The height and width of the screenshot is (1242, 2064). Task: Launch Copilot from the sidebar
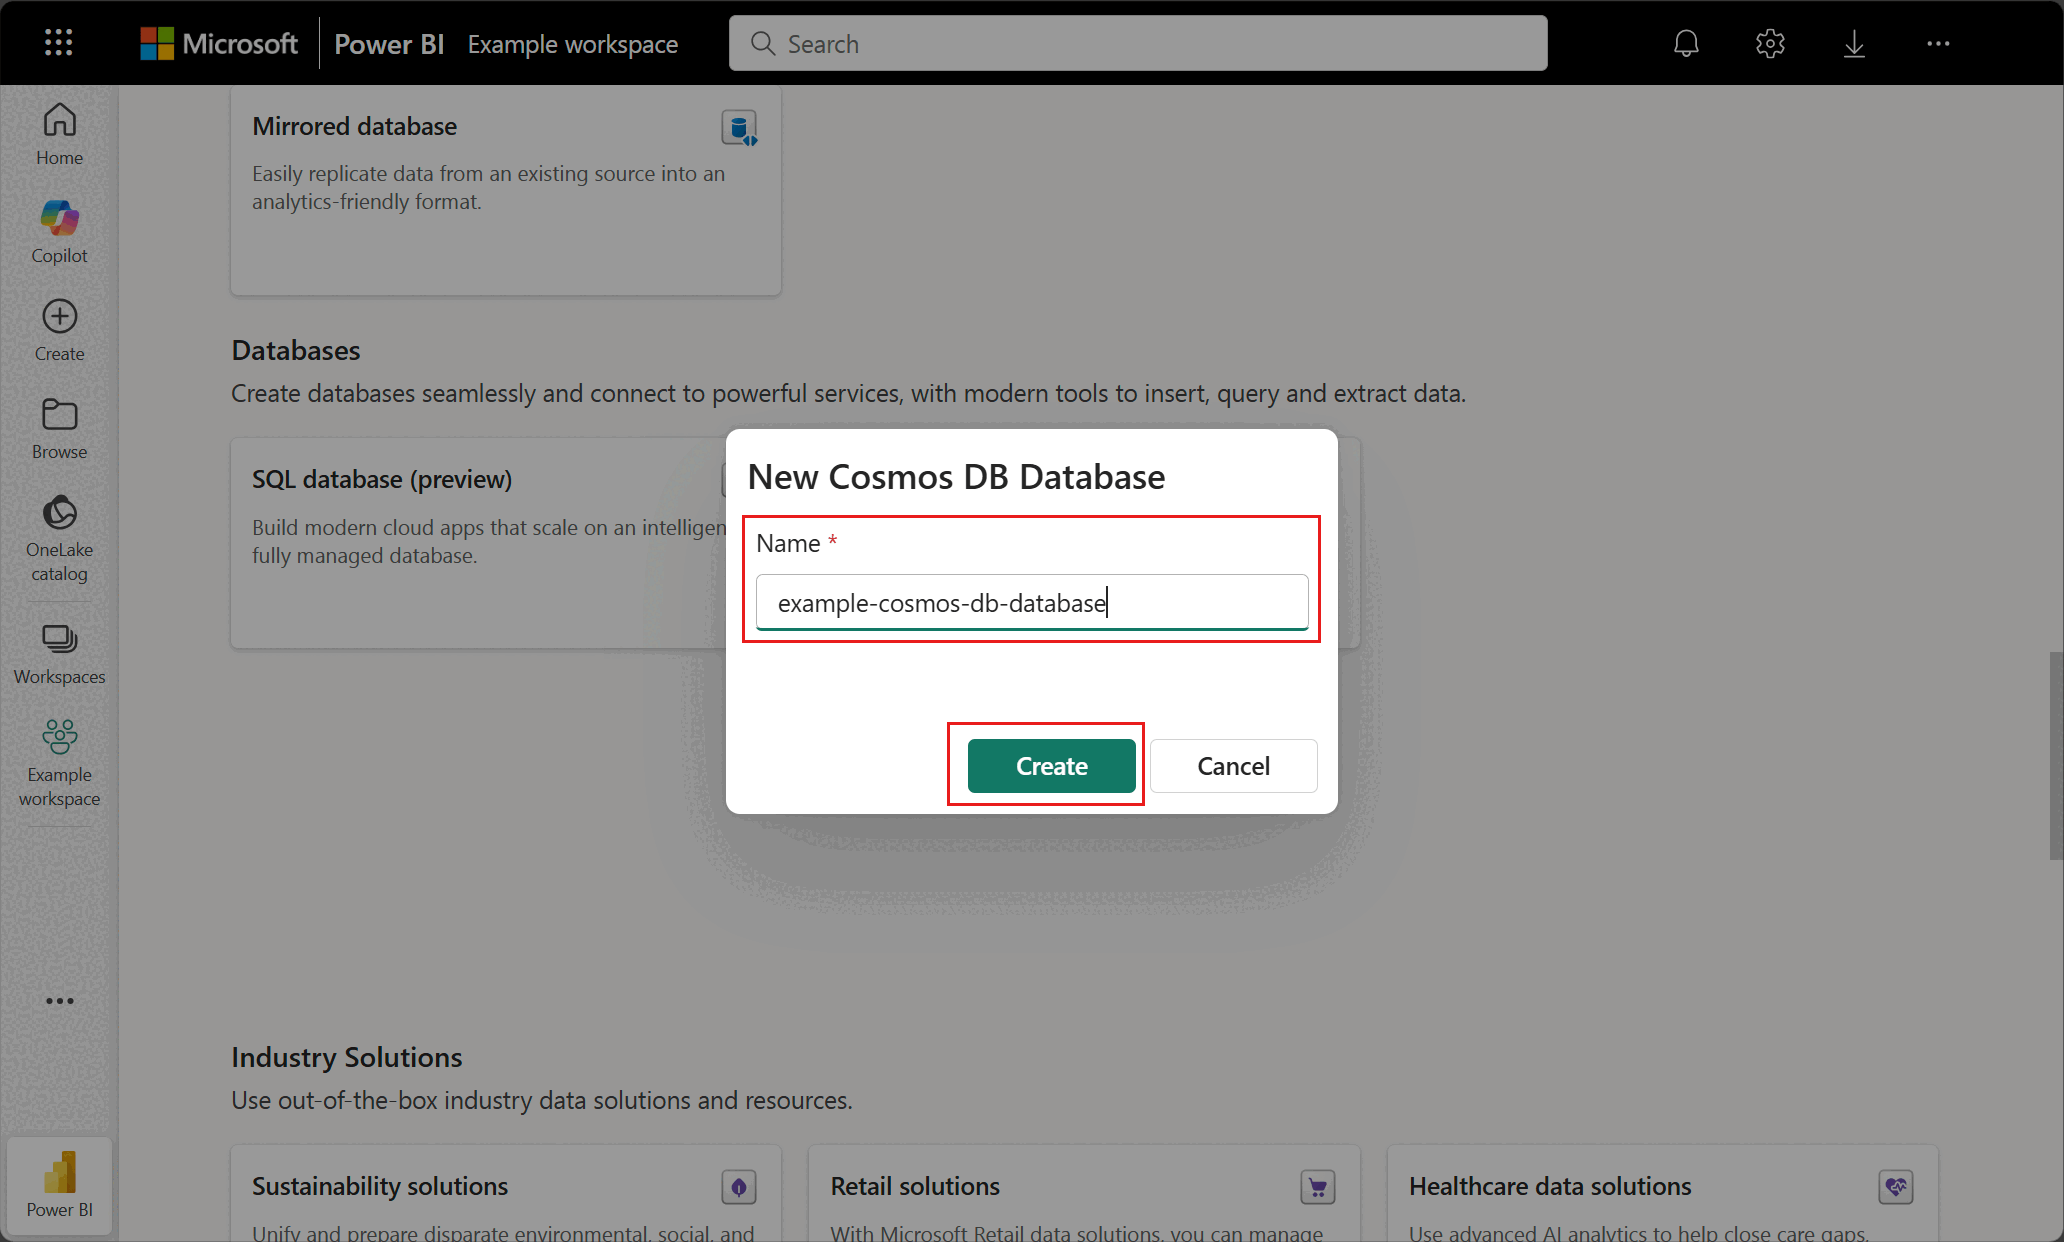(59, 232)
